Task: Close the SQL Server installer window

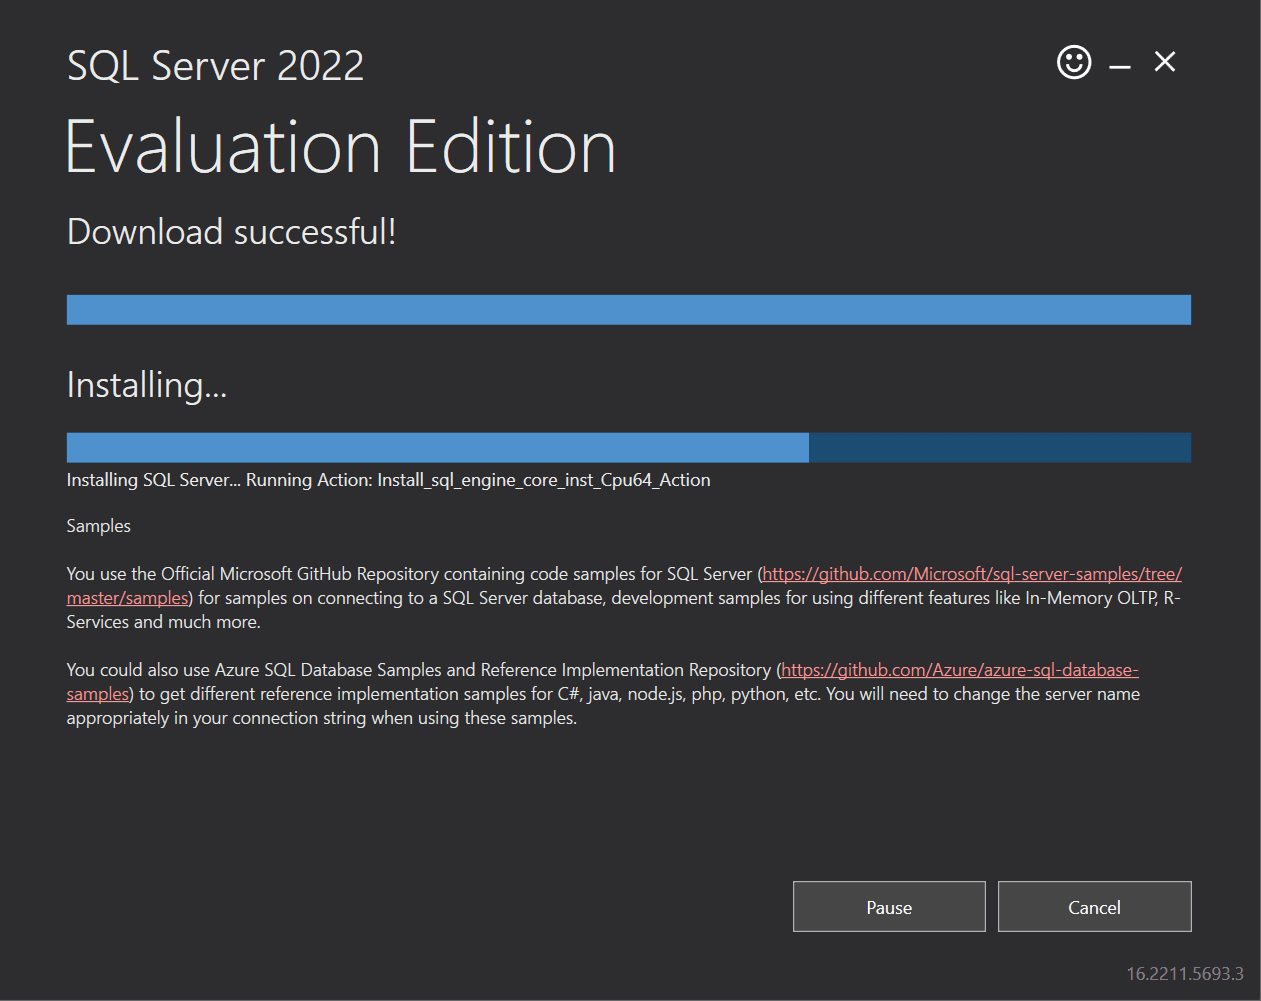Action: 1165,62
